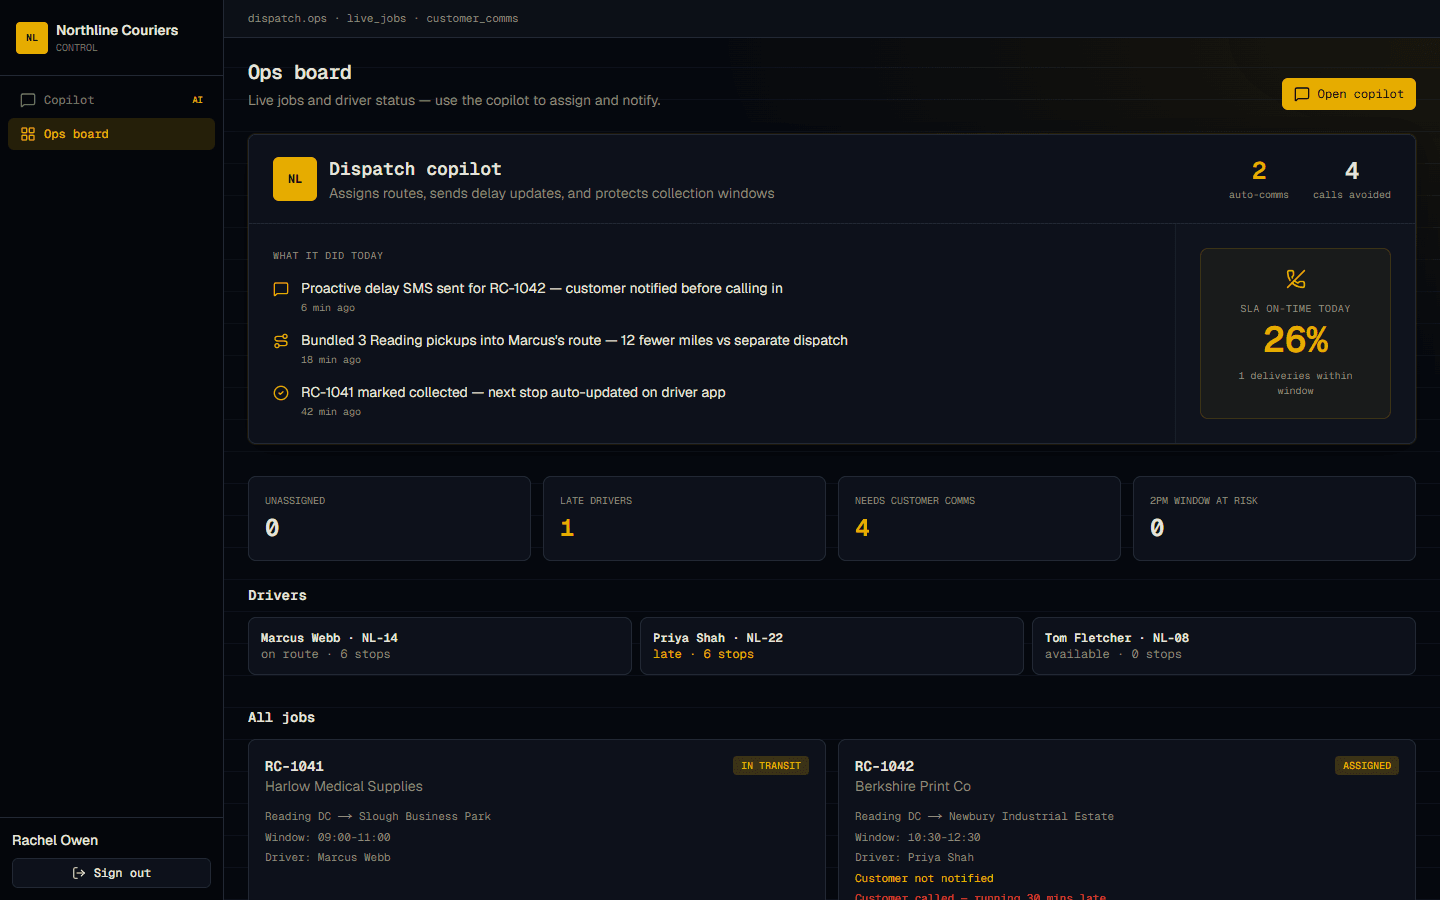Click the RC-1042 job title
The image size is (1440, 900).
click(884, 766)
